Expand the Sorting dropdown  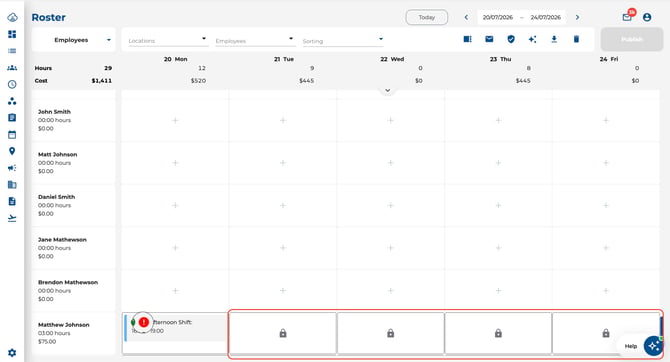[x=342, y=41]
